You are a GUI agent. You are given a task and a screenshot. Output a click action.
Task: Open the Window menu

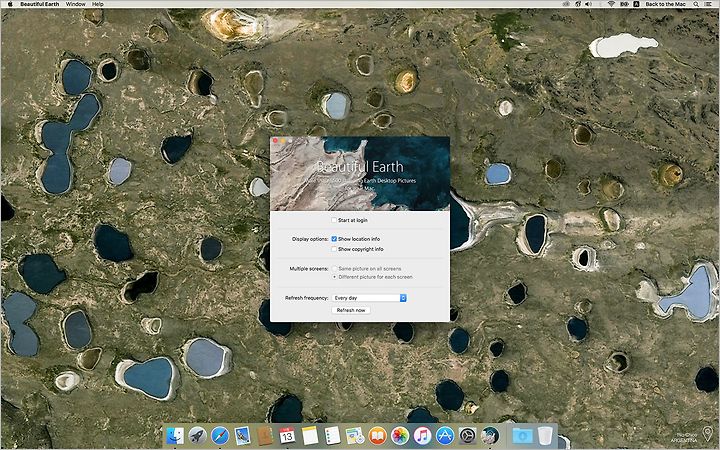75,4
